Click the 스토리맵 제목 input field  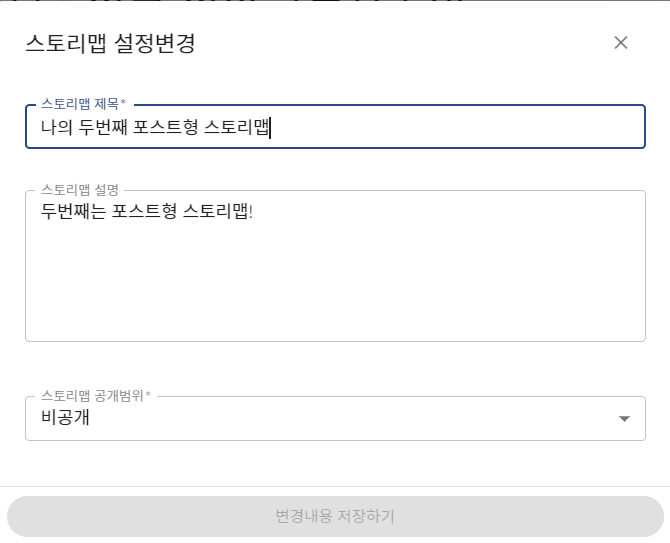coord(450,127)
